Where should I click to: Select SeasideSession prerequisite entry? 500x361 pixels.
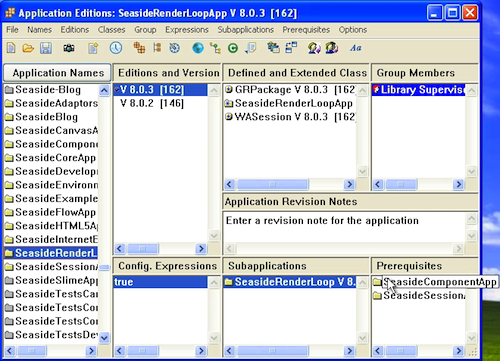(419, 295)
